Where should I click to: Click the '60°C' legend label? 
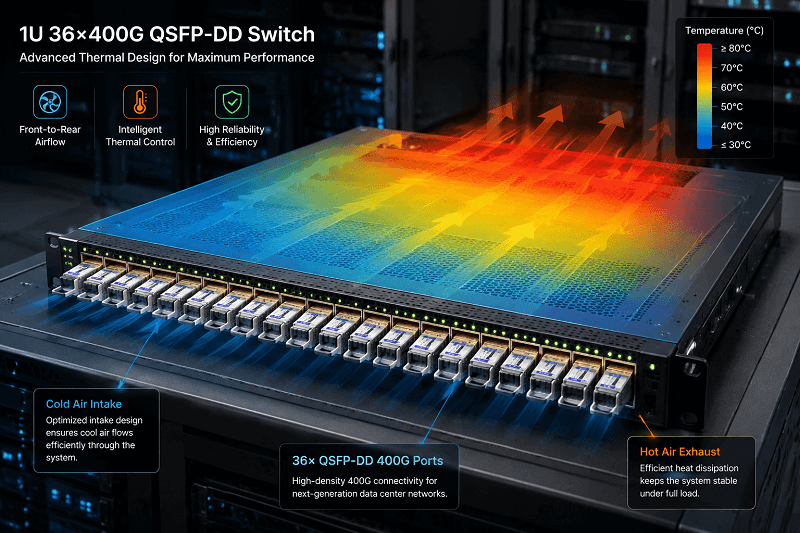[732, 87]
